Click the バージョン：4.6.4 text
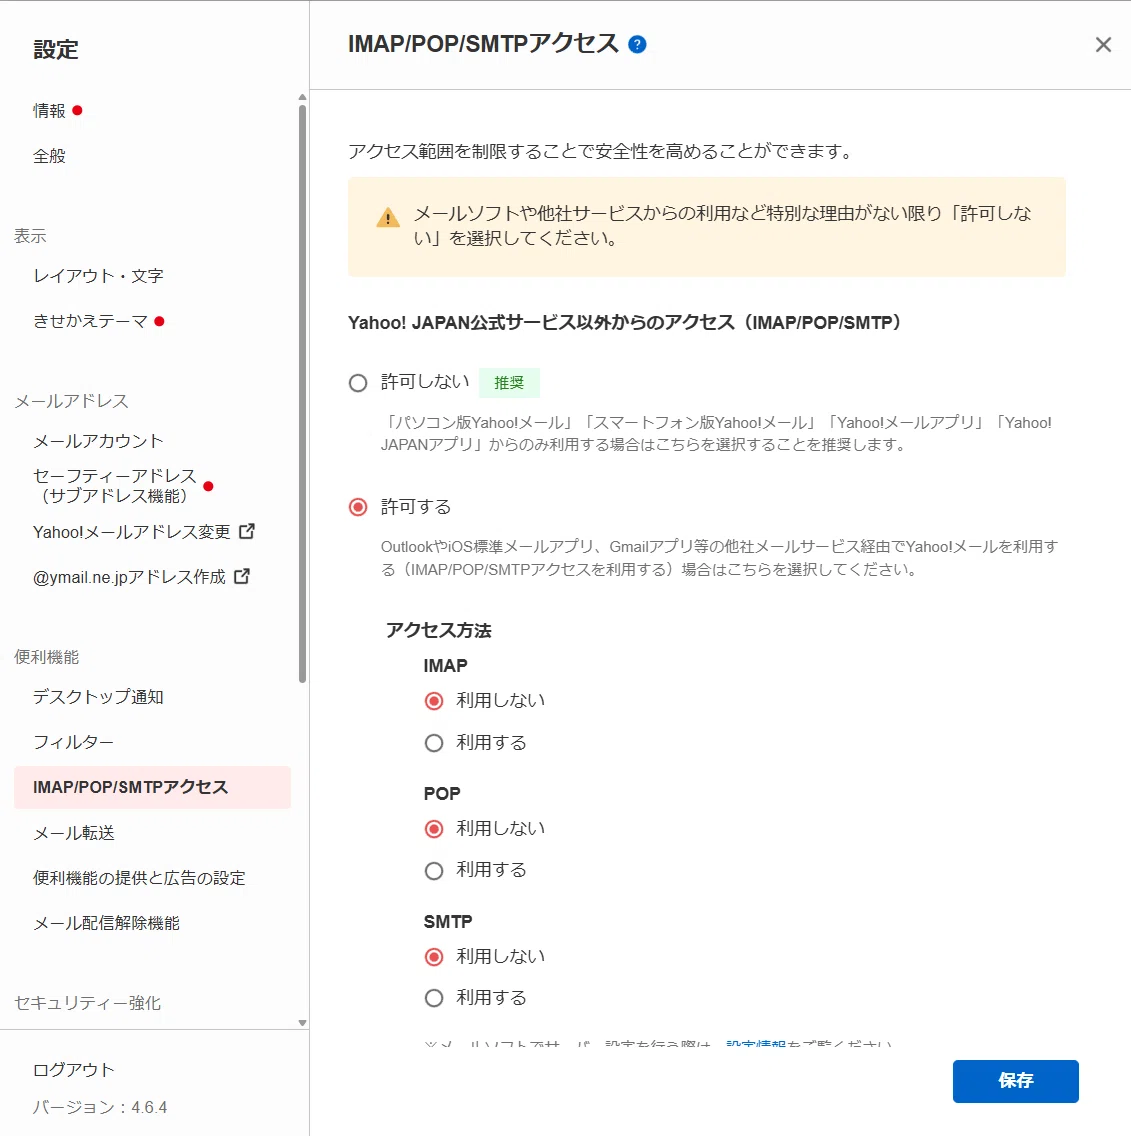The width and height of the screenshot is (1131, 1136). (x=100, y=1108)
